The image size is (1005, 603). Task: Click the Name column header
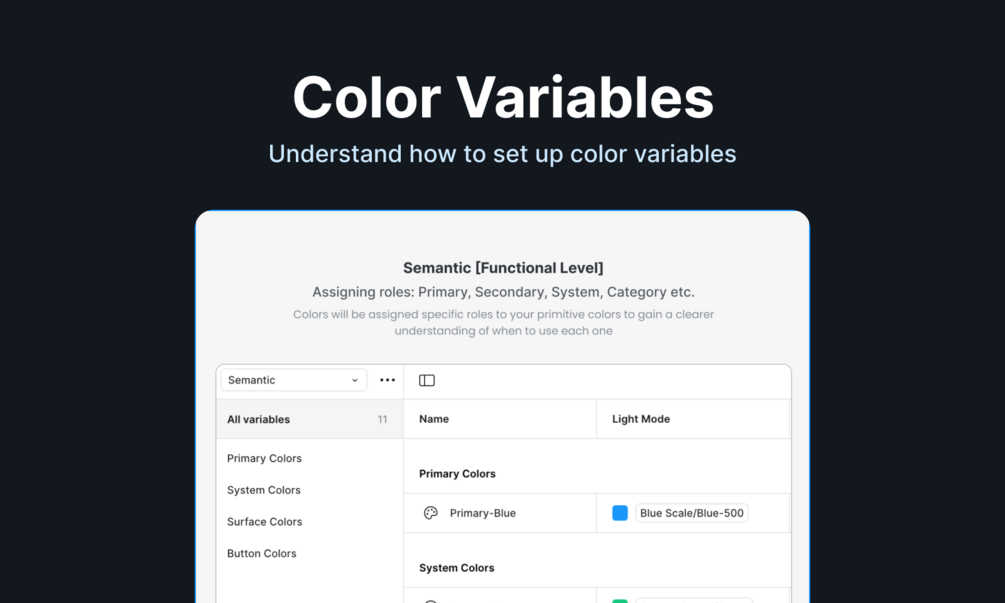click(434, 419)
